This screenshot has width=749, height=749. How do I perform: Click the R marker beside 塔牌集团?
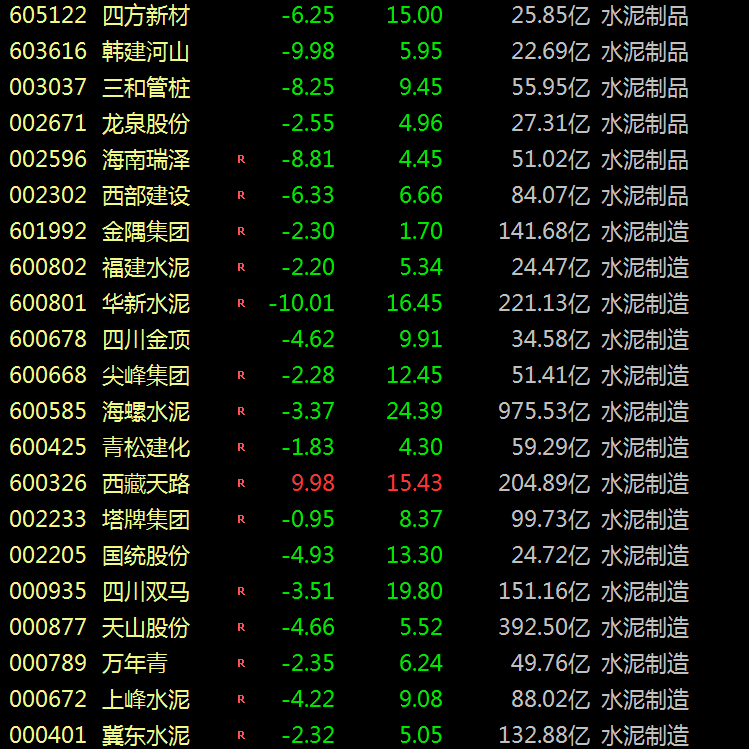pyautogui.click(x=241, y=519)
